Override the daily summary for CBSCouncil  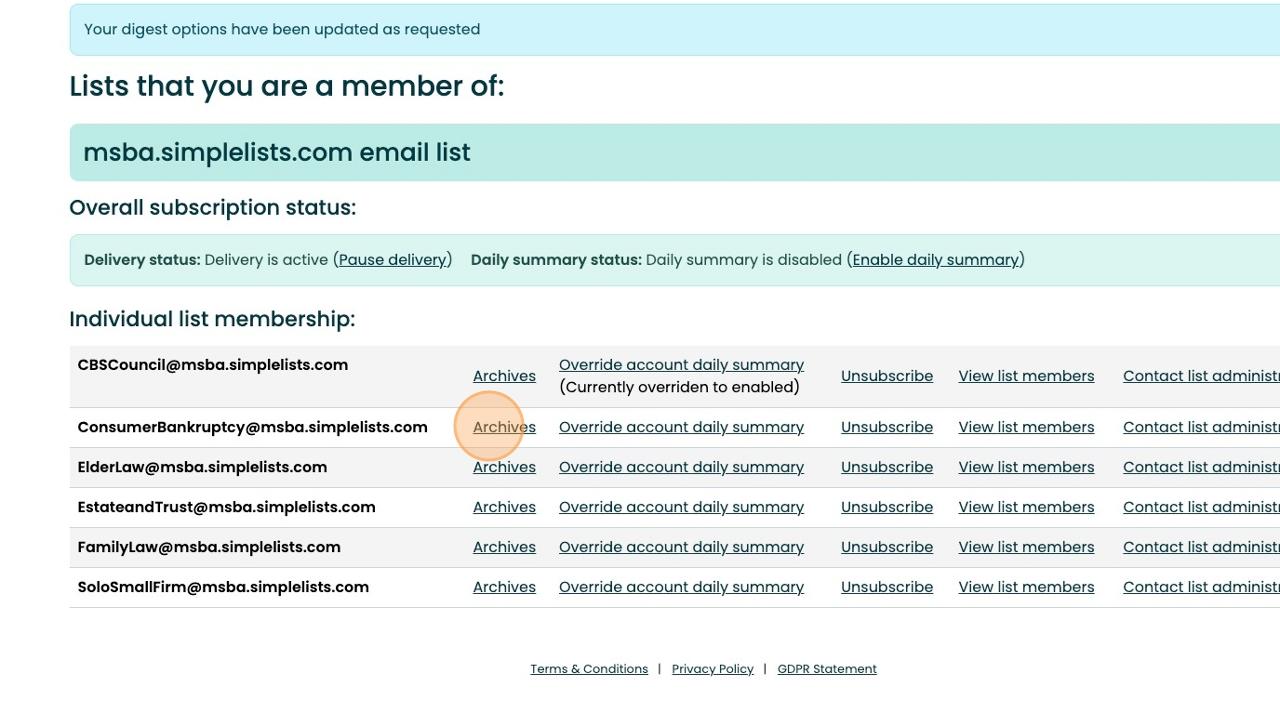click(681, 365)
